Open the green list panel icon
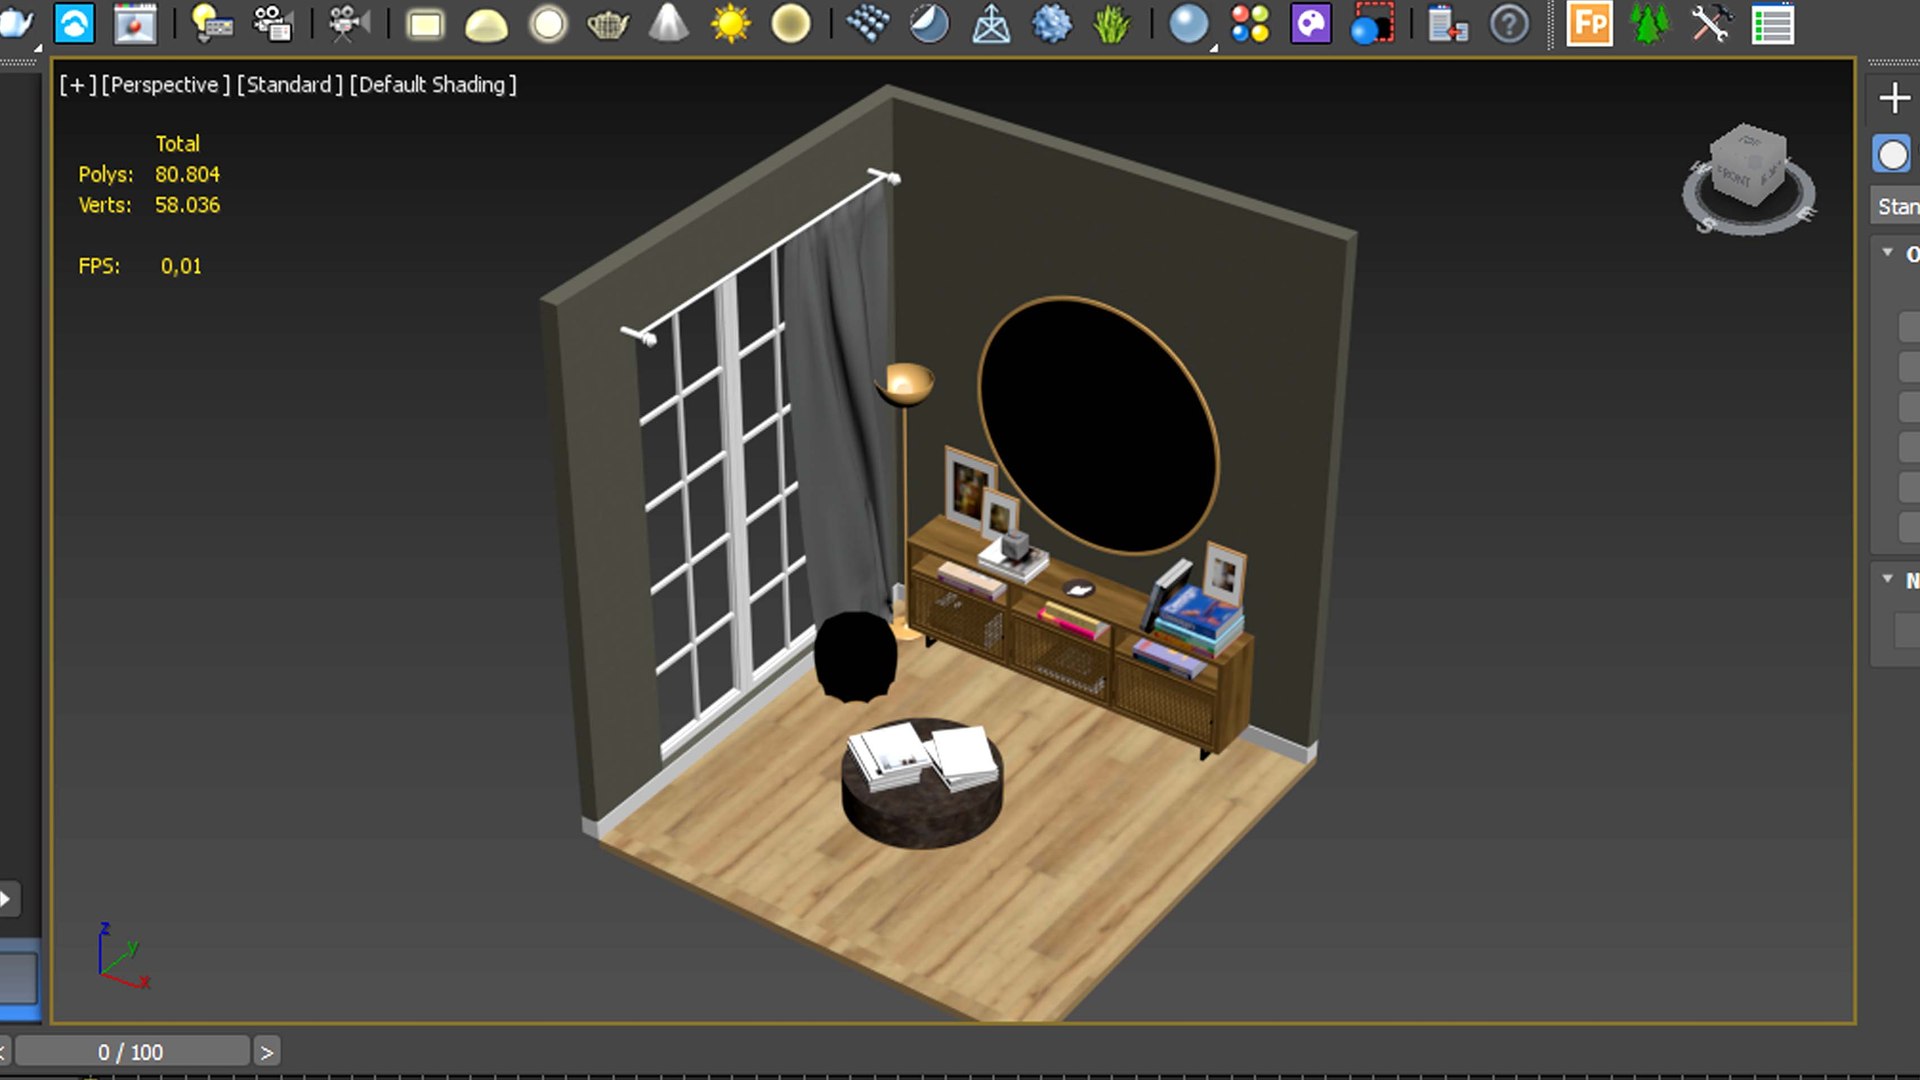The width and height of the screenshot is (1920, 1080). click(1772, 24)
